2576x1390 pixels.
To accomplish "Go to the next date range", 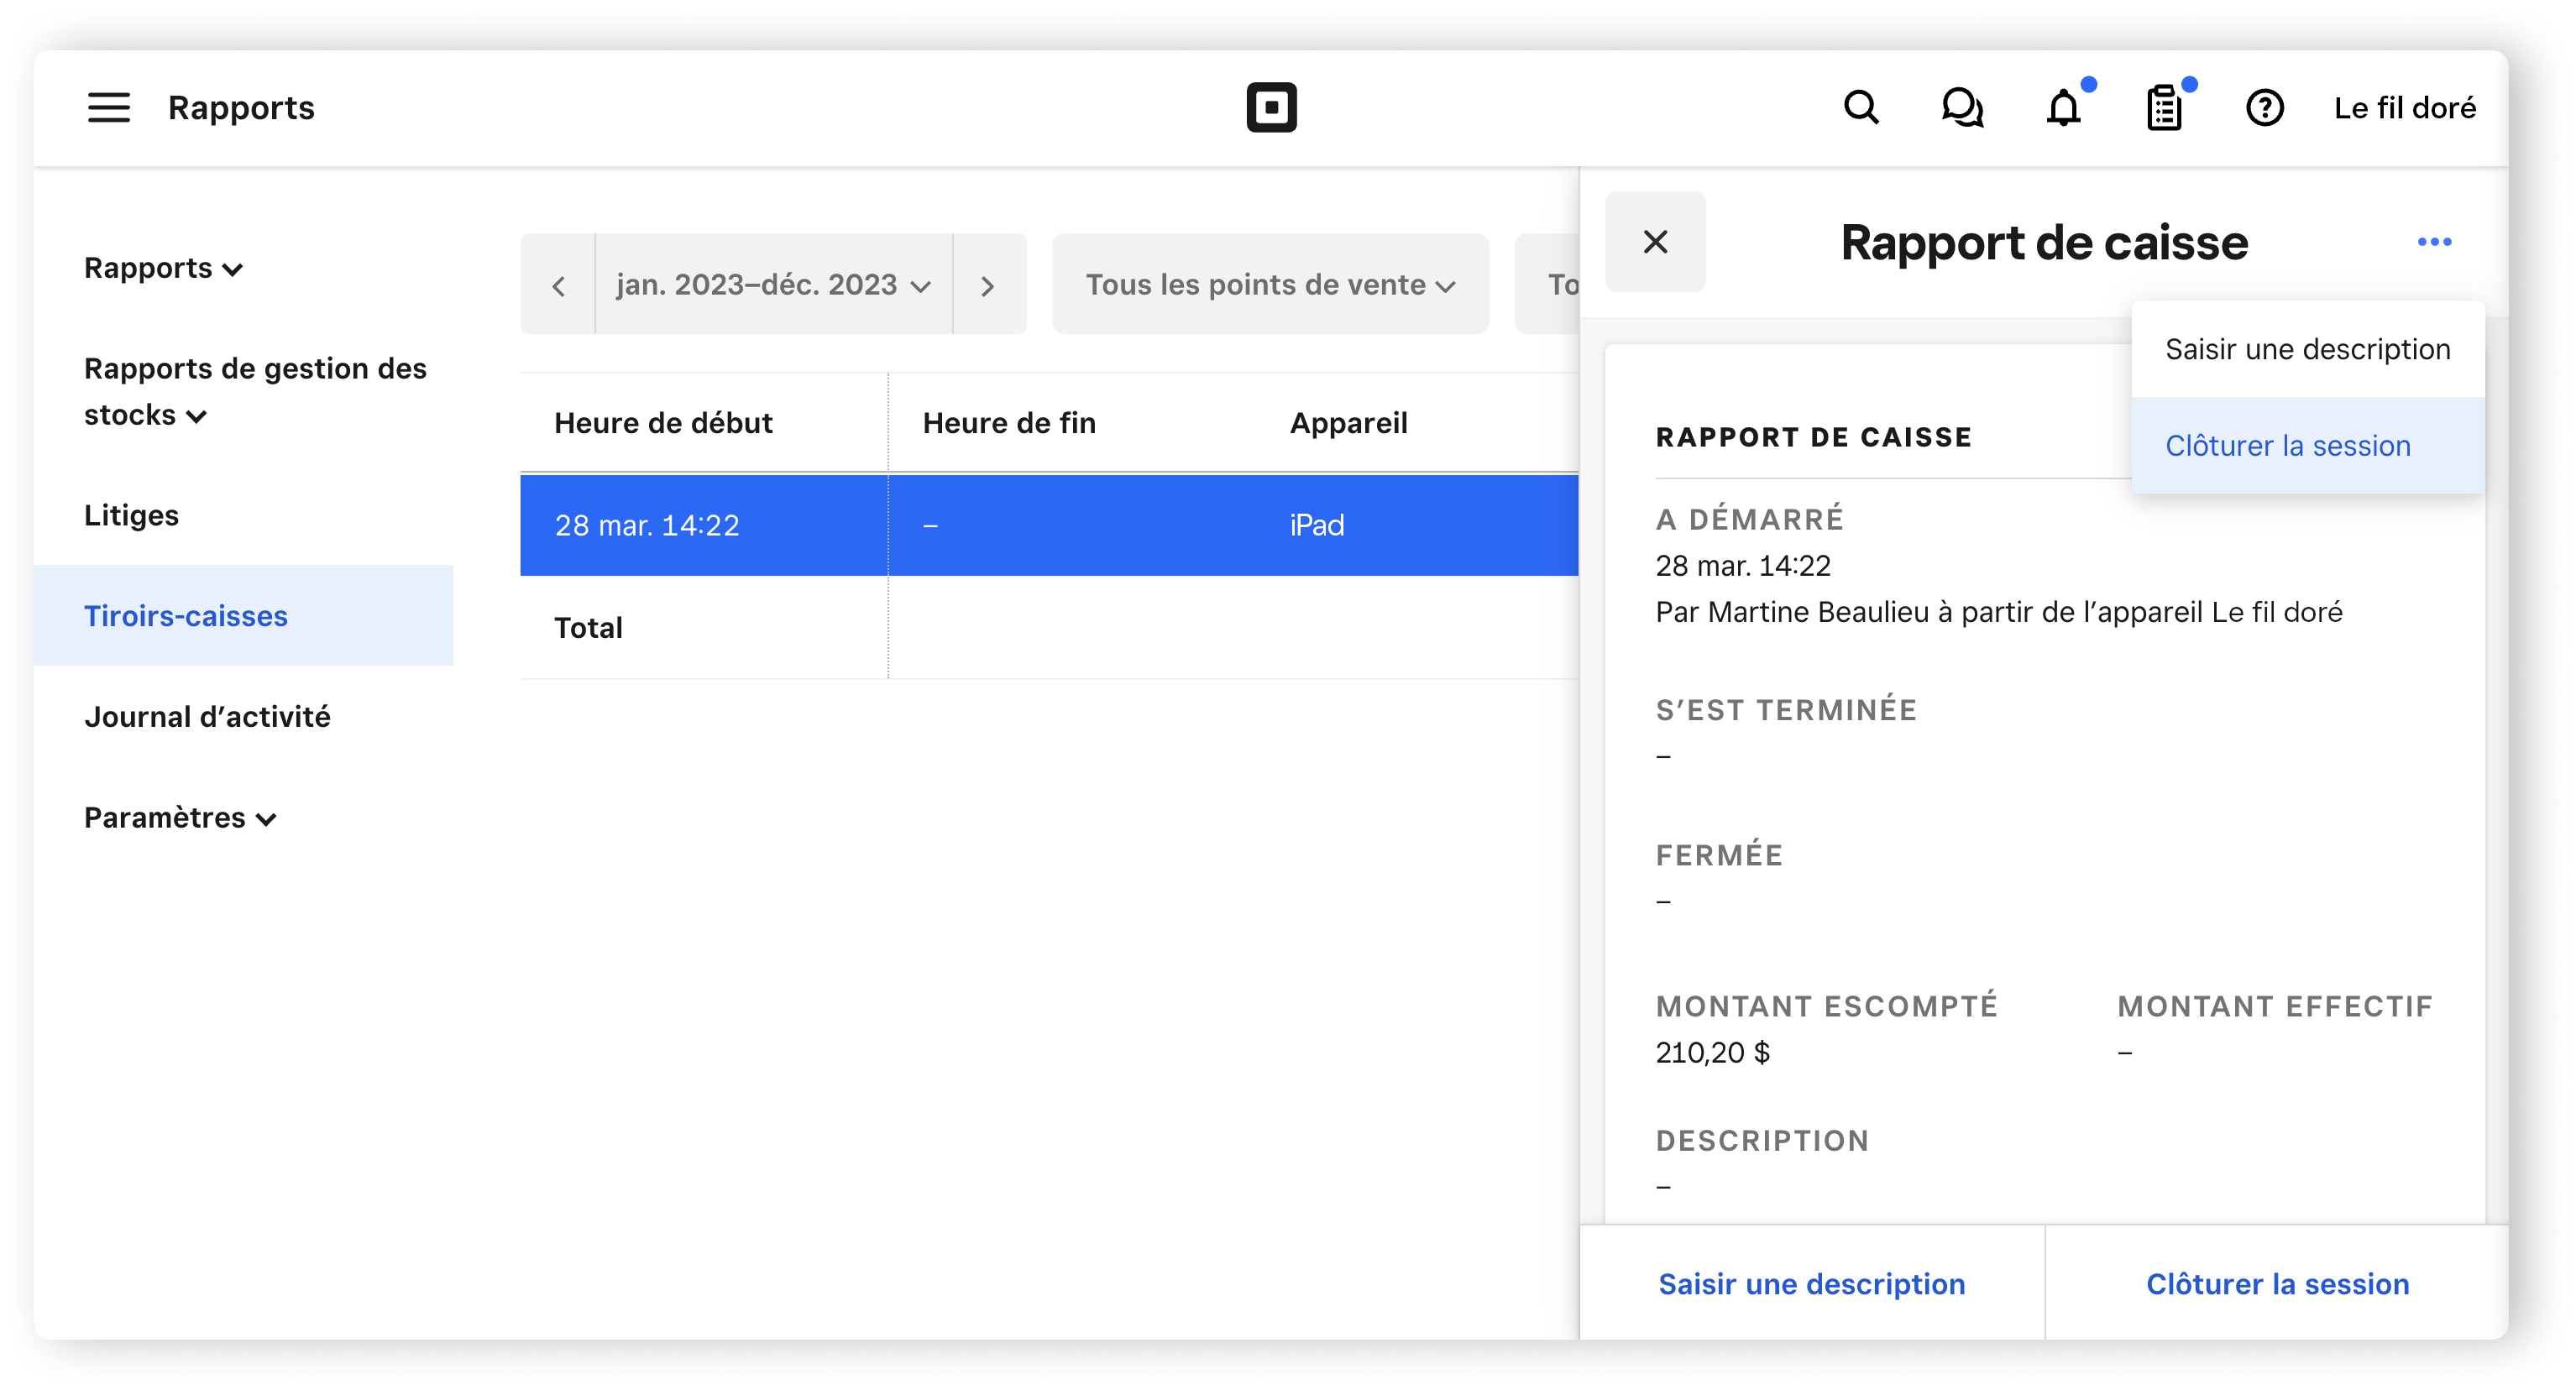I will tap(988, 285).
